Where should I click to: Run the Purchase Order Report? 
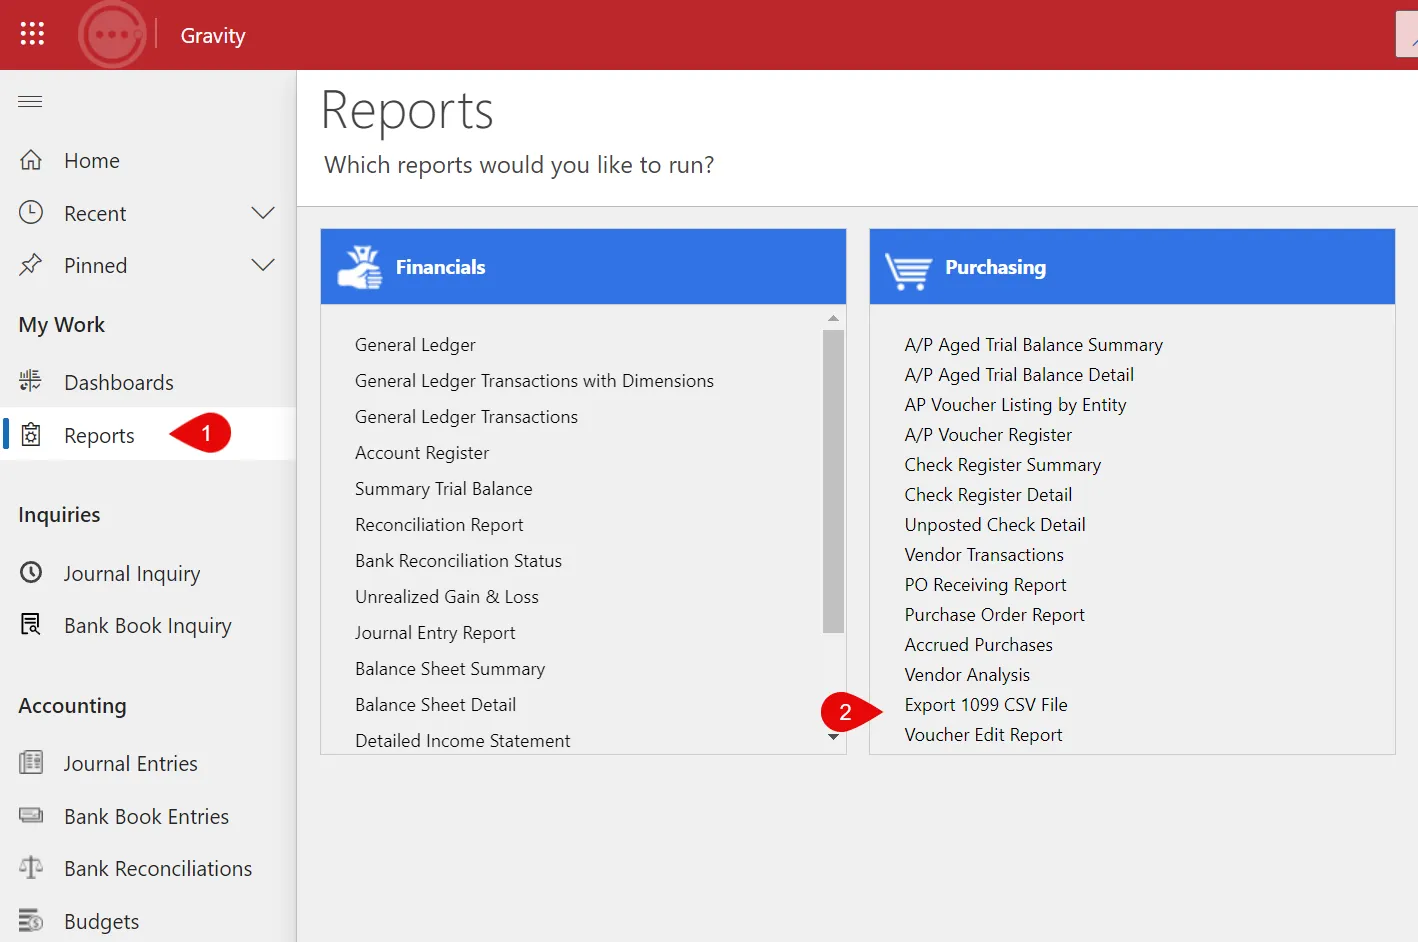[995, 615]
